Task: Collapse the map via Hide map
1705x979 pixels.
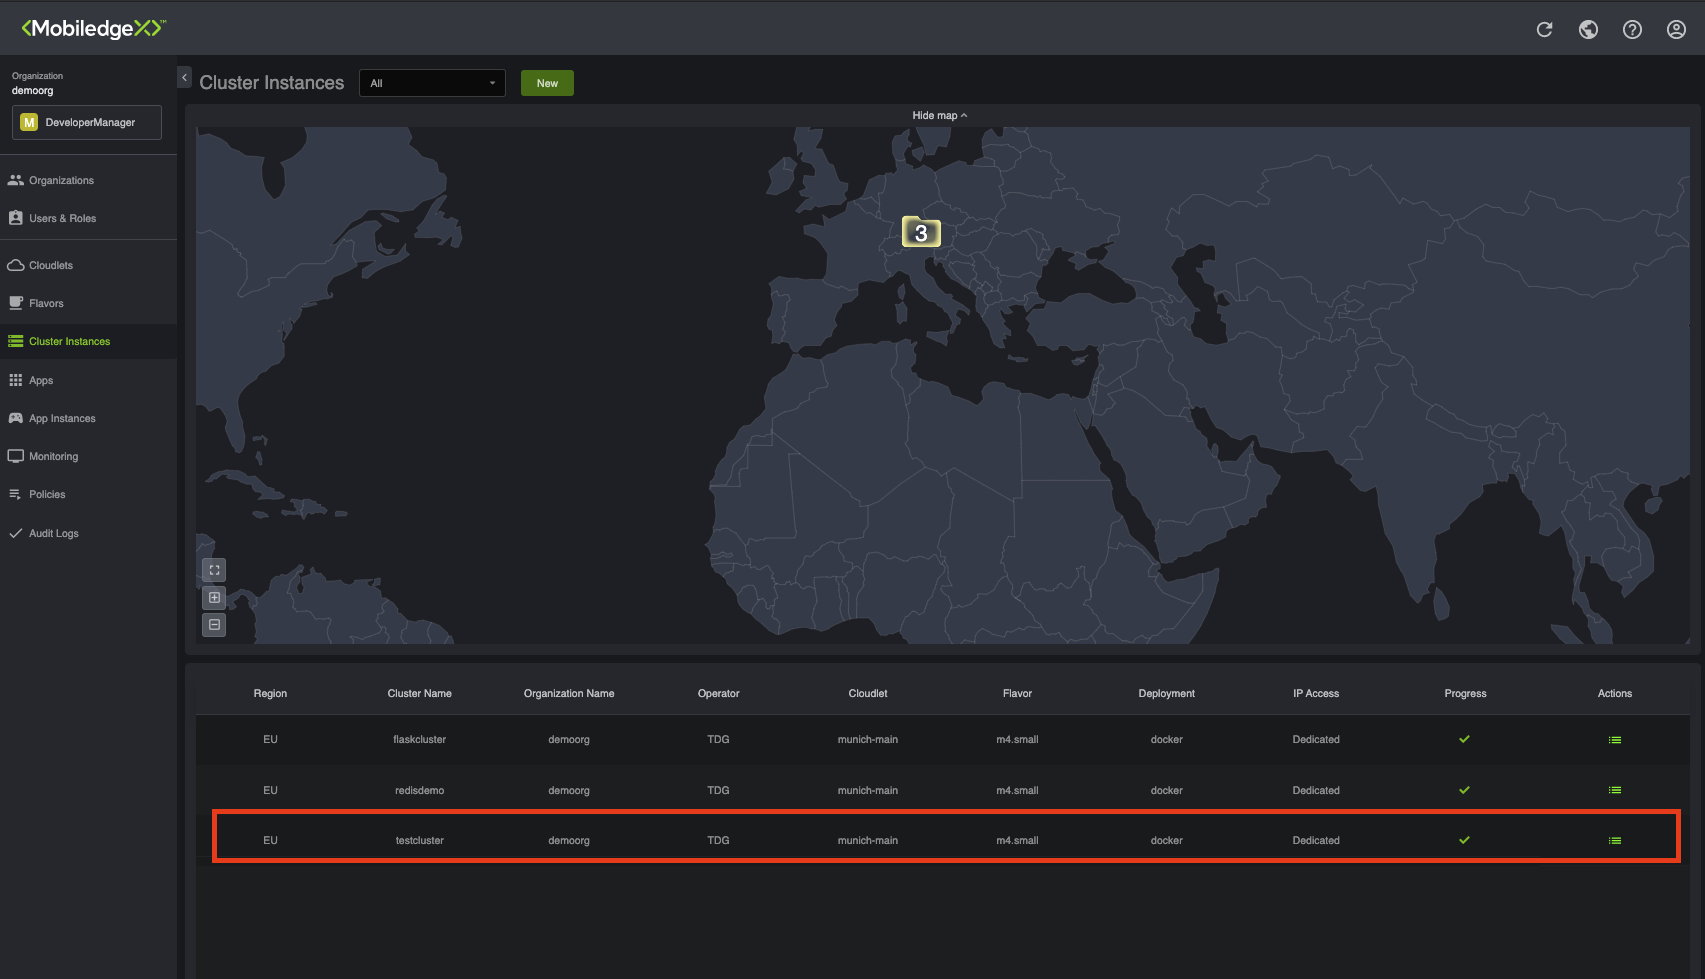Action: pos(939,115)
